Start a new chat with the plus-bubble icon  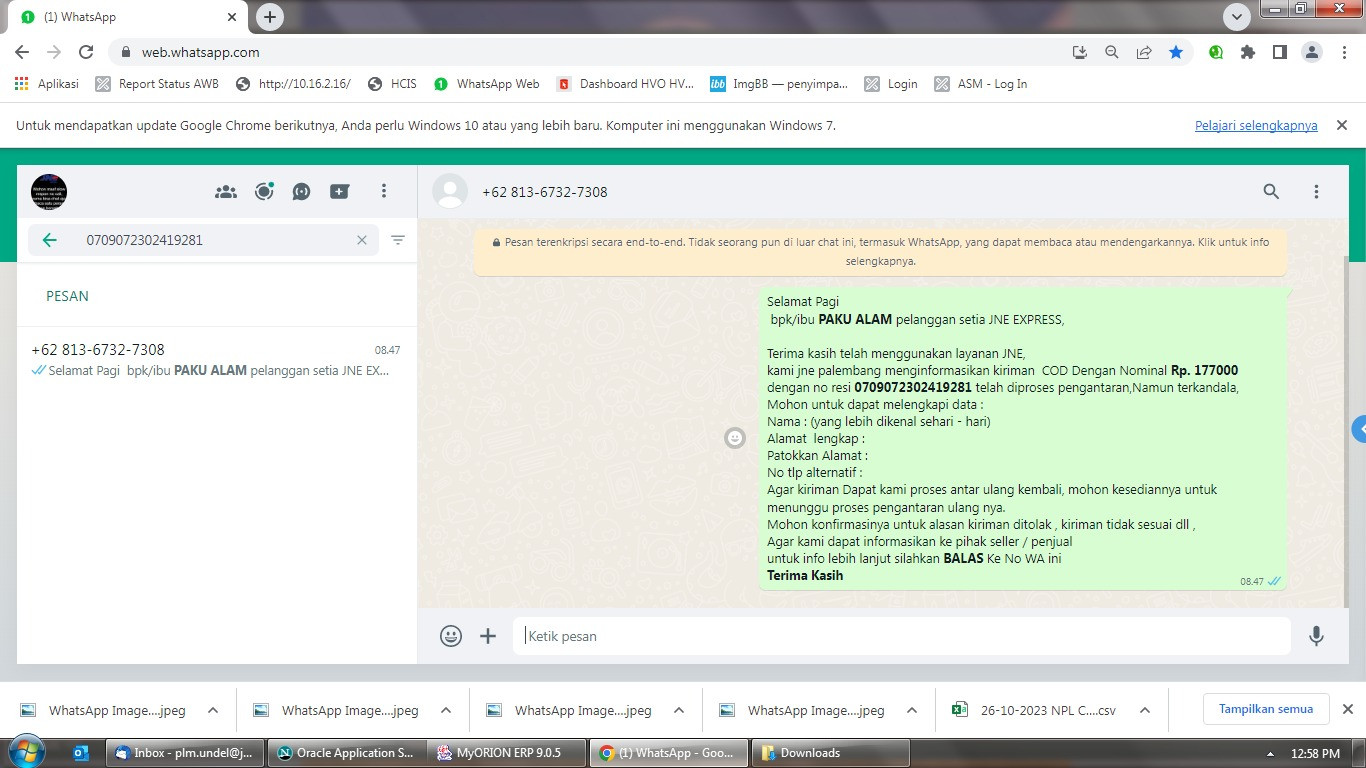click(x=340, y=191)
